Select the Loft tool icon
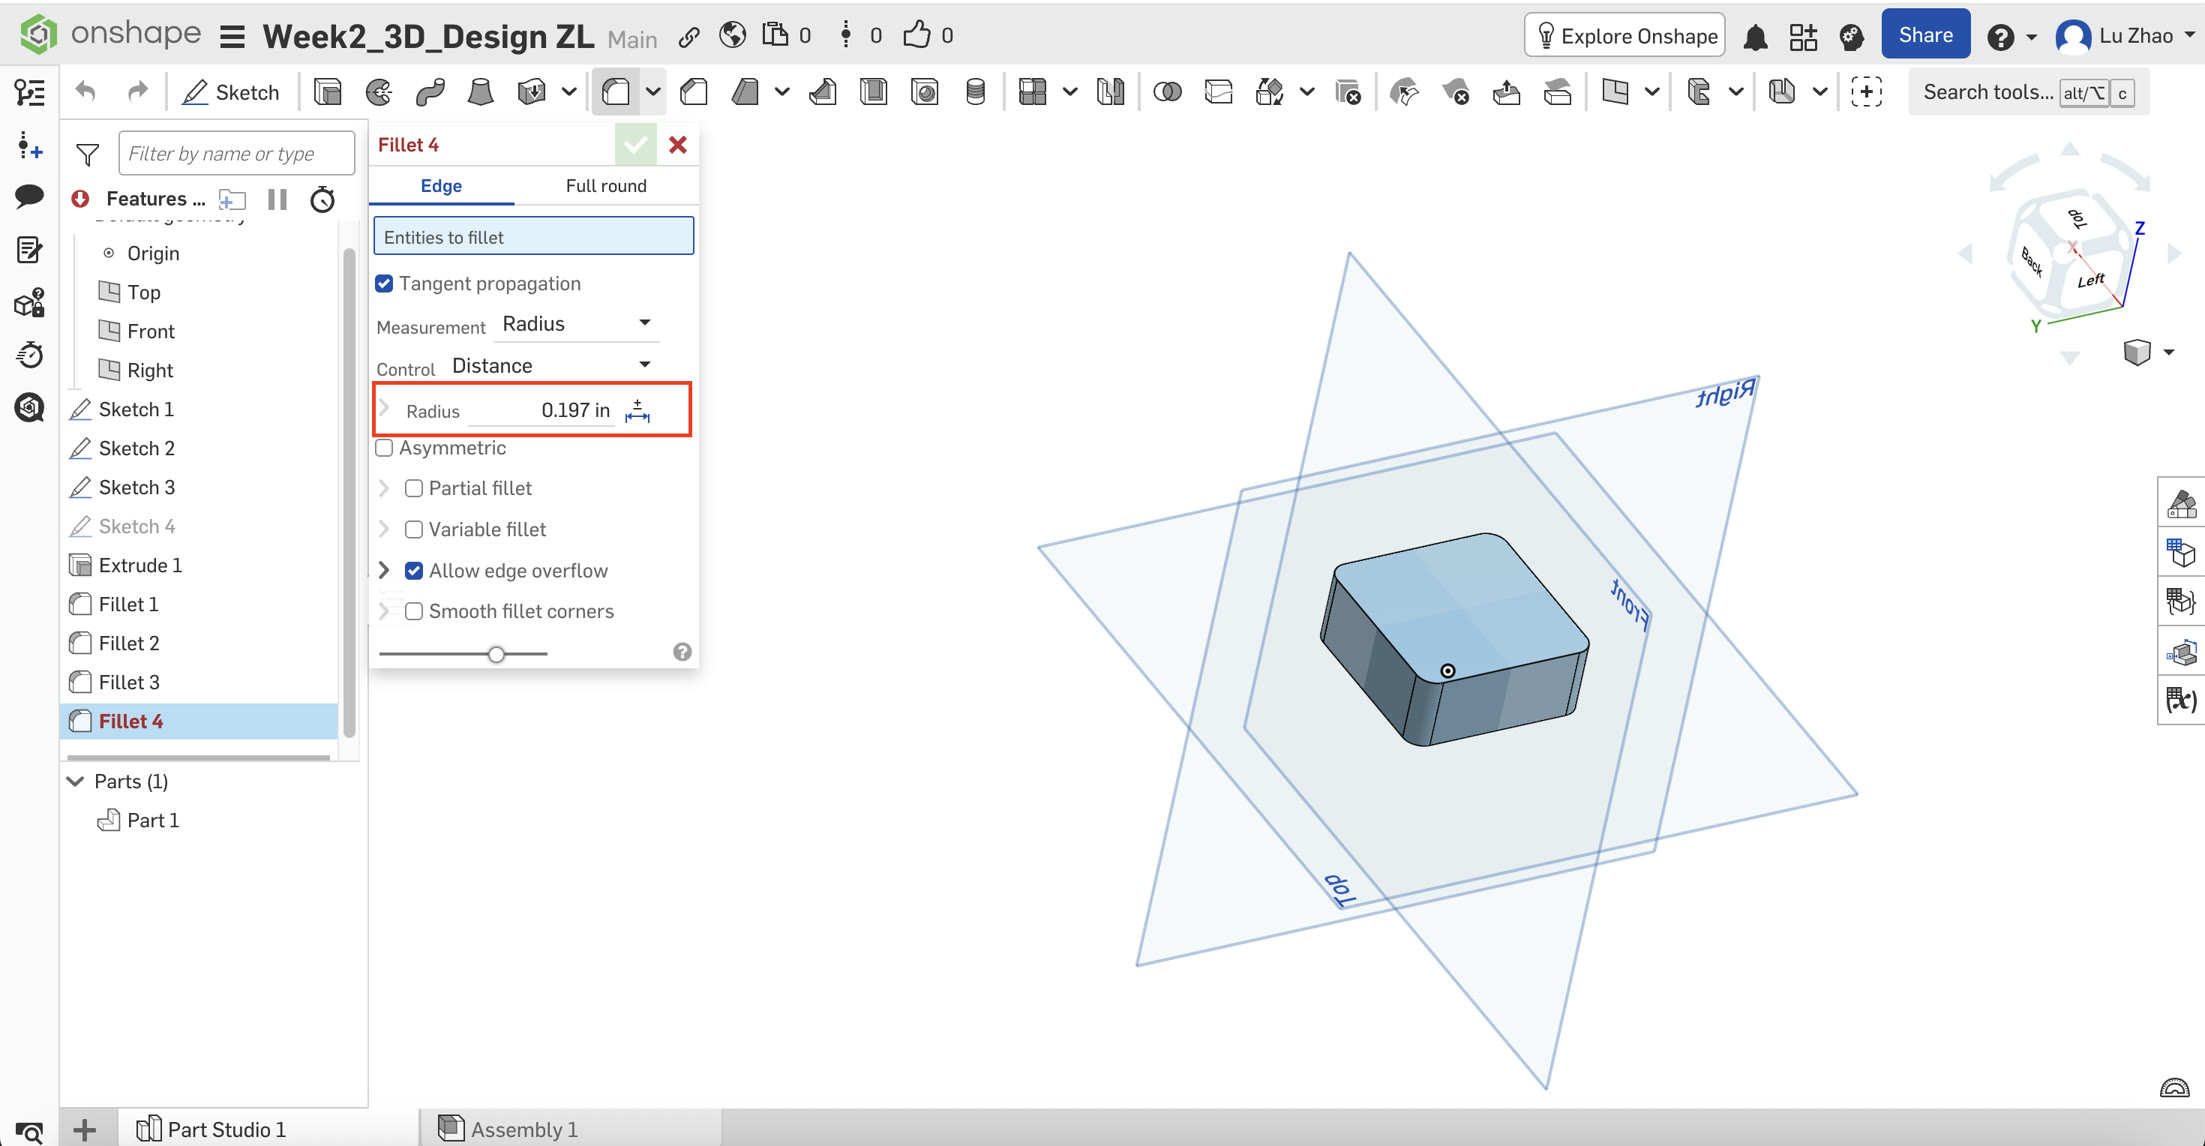Screen dimensions: 2205x1146 [x=481, y=92]
